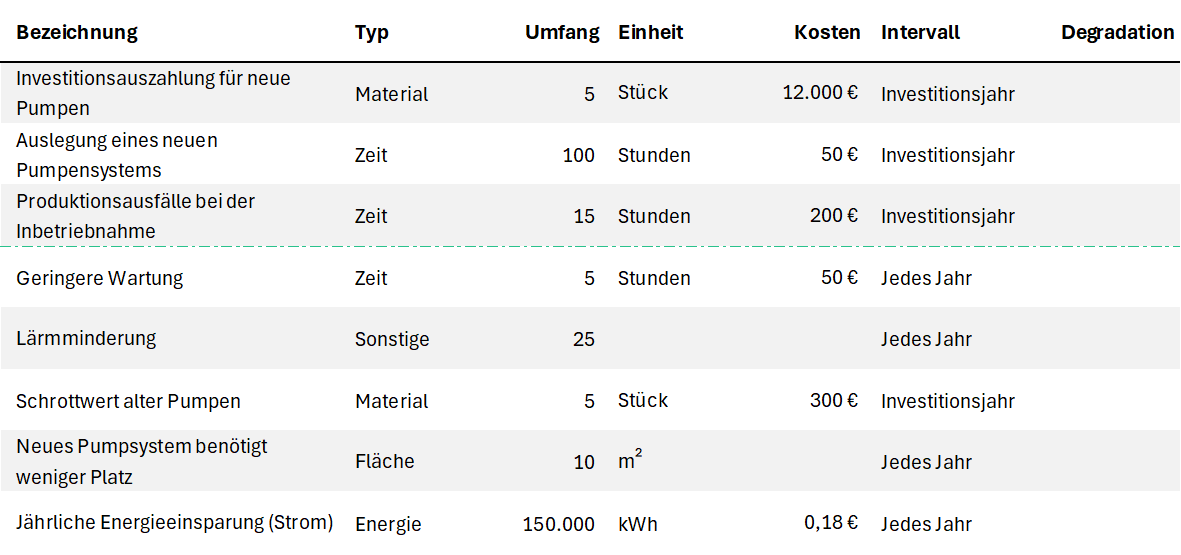Select the 'Produktionsausfälle bei der Inbetriebnahme' cell

[x=135, y=216]
